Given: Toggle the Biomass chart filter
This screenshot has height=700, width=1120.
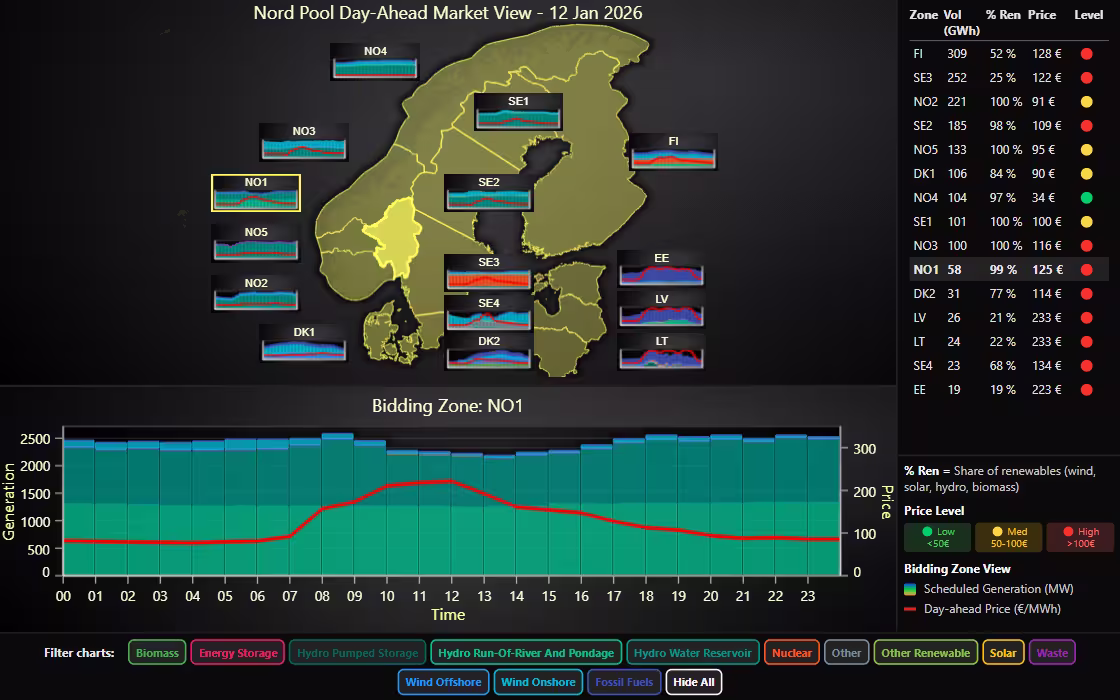Looking at the screenshot, I should pyautogui.click(x=157, y=652).
